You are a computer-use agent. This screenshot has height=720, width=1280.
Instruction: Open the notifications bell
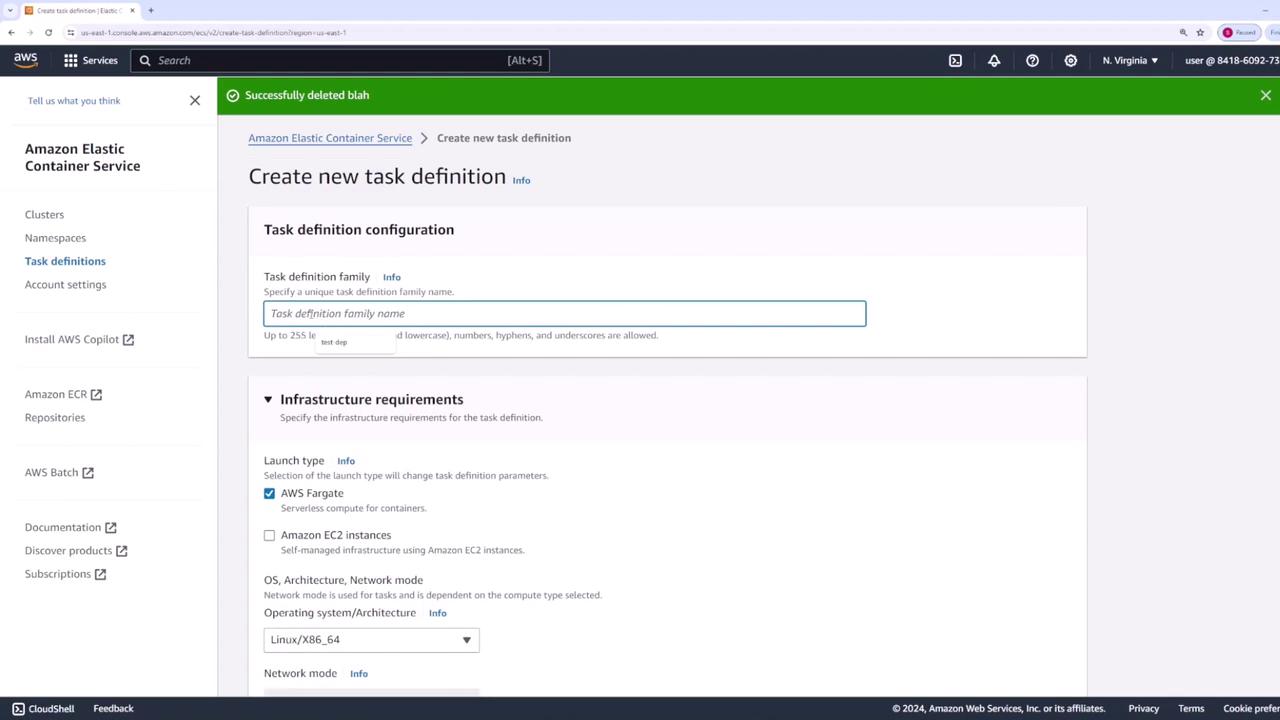994,60
